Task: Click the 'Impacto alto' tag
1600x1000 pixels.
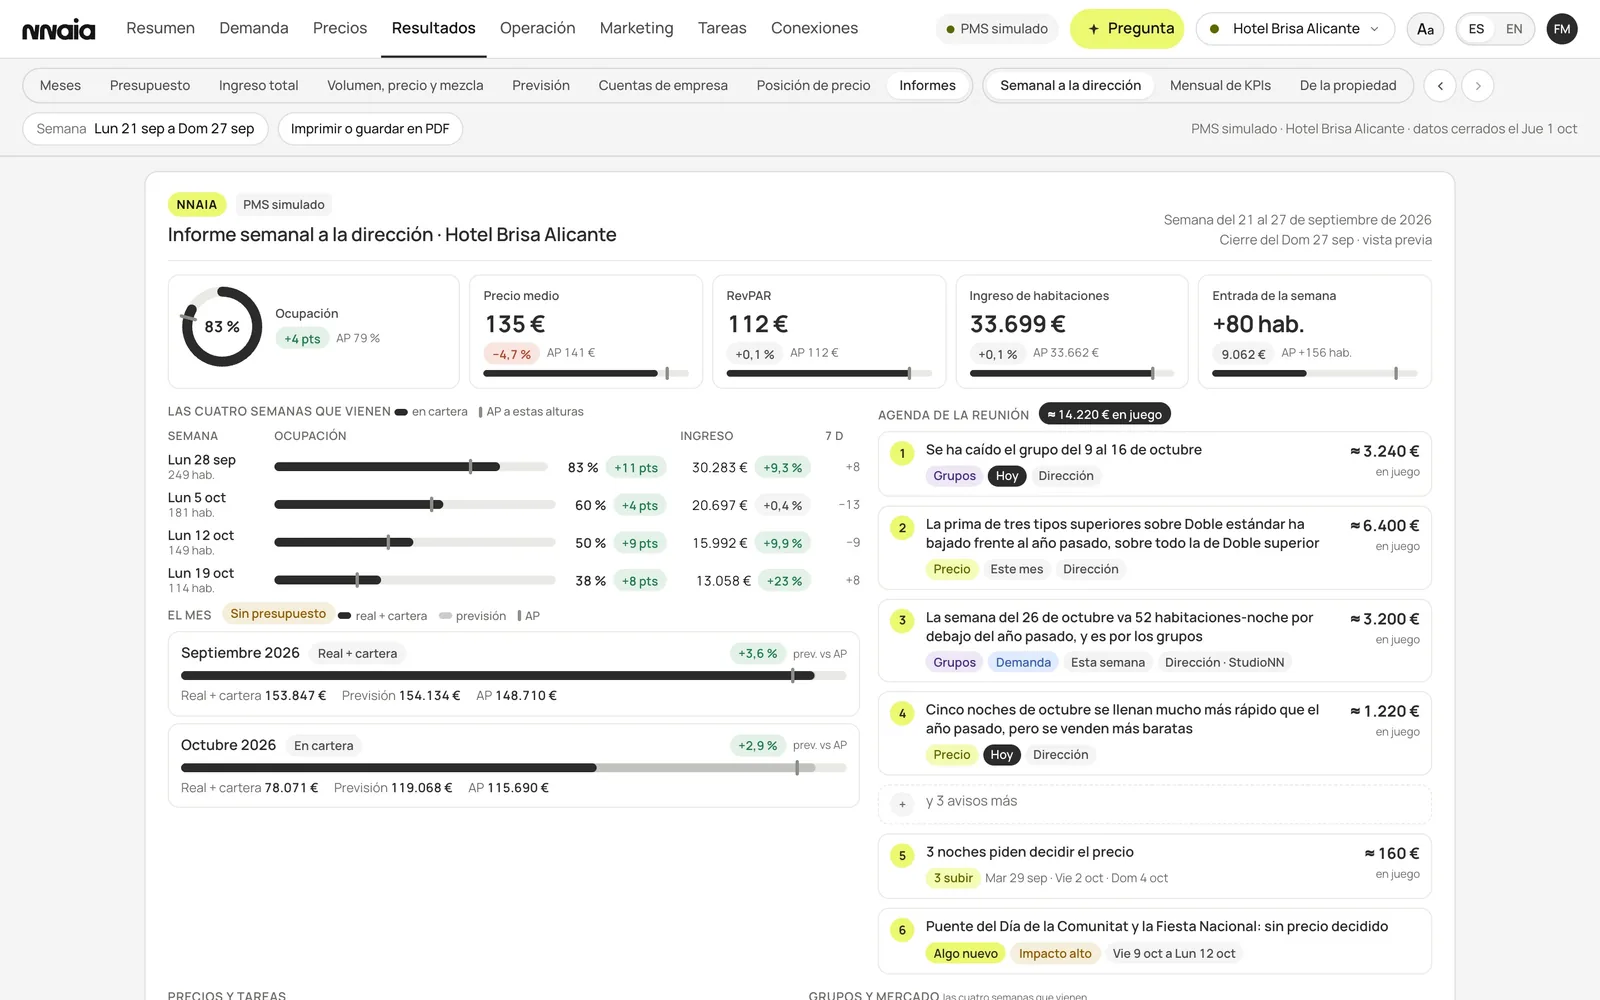Action: (1055, 954)
